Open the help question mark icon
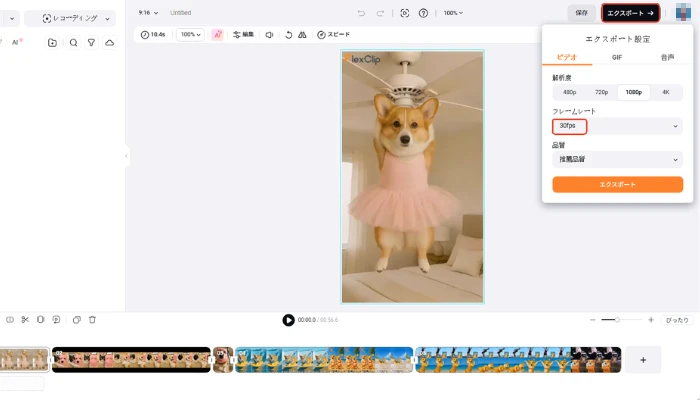Viewport: 700px width, 400px height. pos(423,13)
